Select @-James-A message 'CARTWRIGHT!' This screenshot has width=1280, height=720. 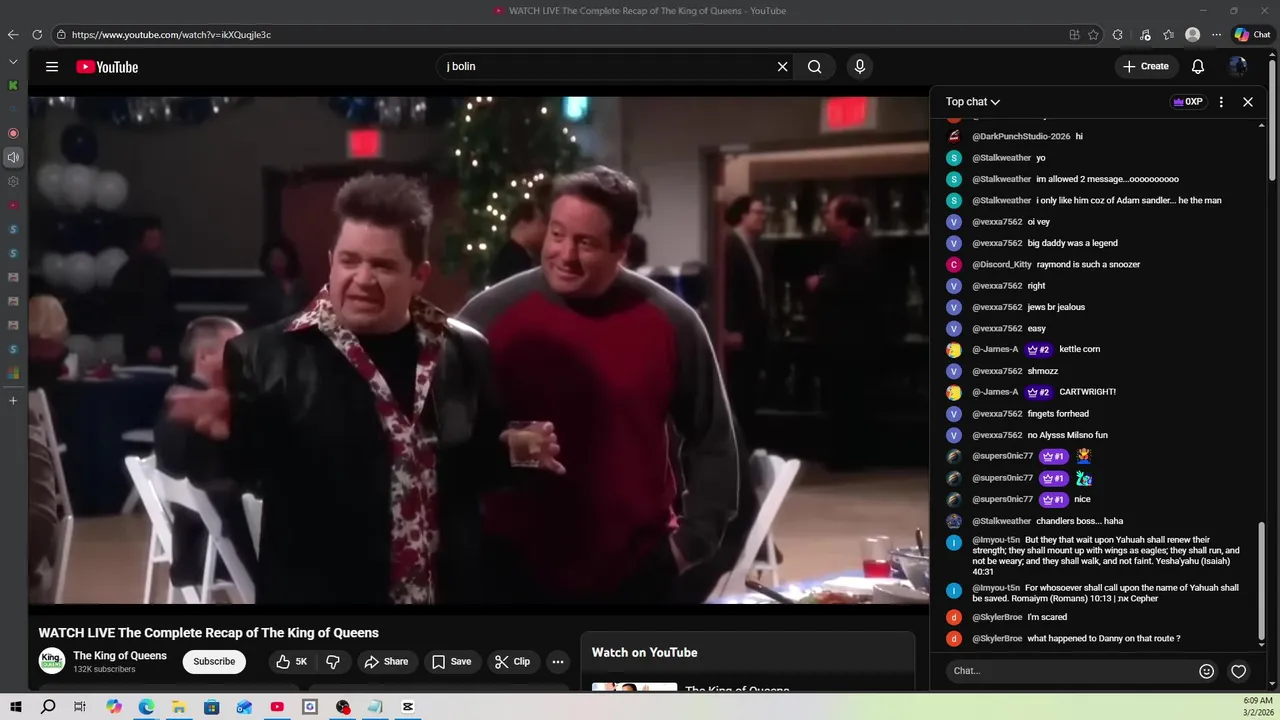[1087, 392]
